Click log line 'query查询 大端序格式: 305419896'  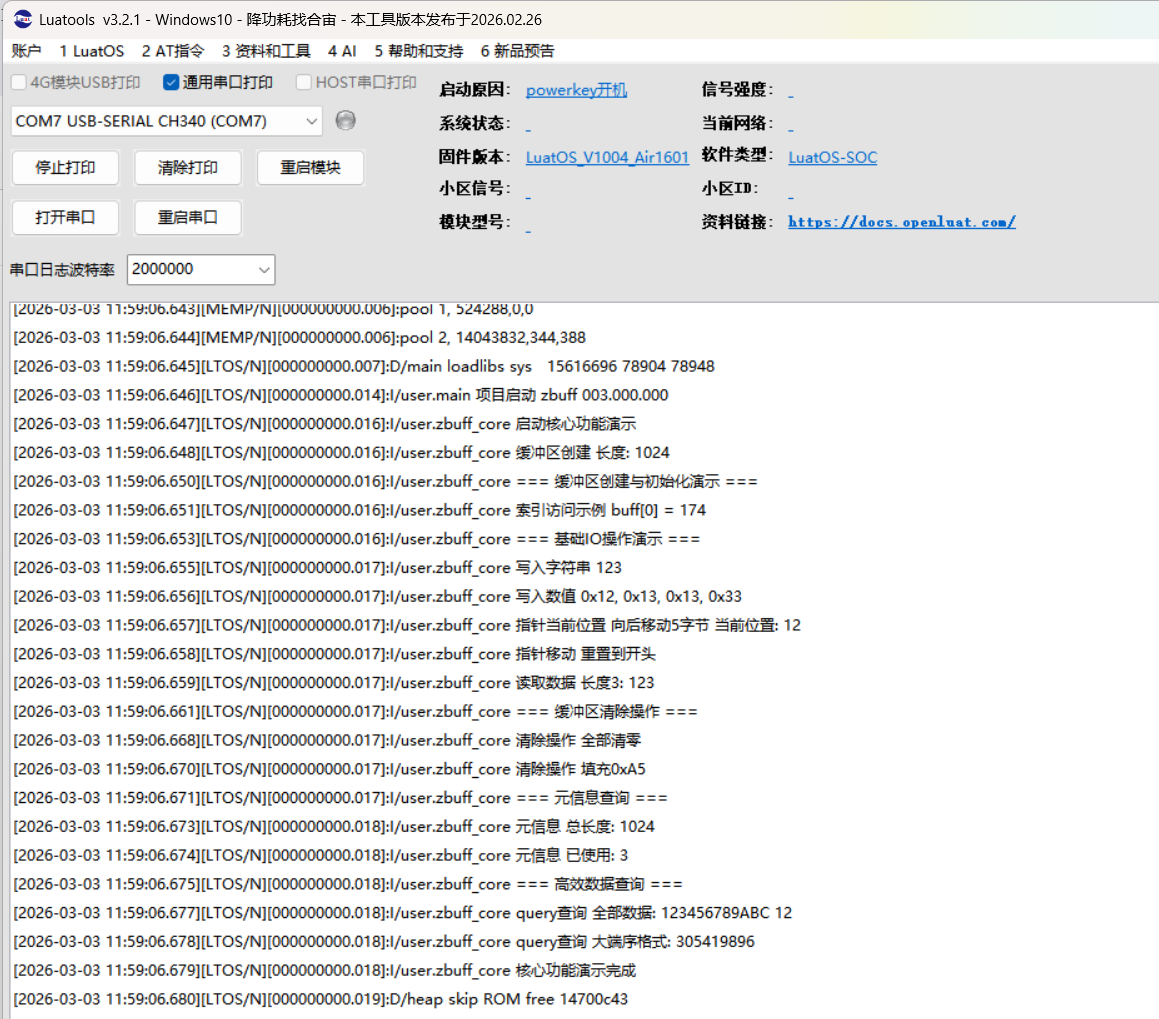[x=384, y=943]
